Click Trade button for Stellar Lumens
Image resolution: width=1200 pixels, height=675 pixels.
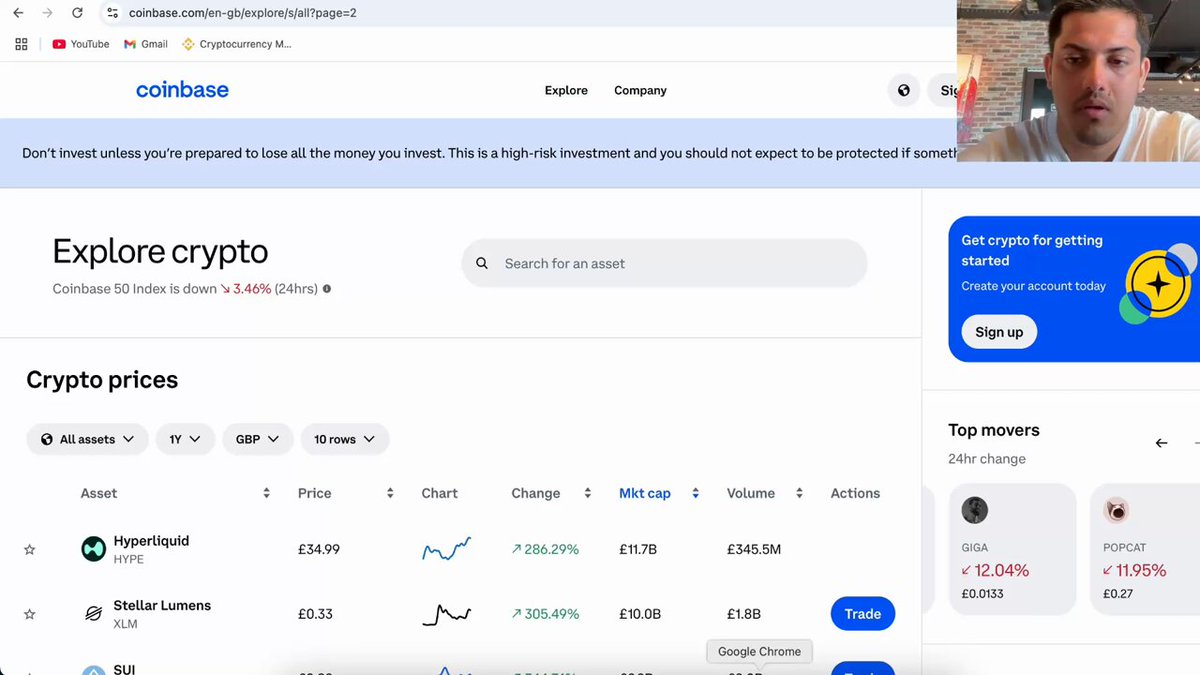pos(863,614)
